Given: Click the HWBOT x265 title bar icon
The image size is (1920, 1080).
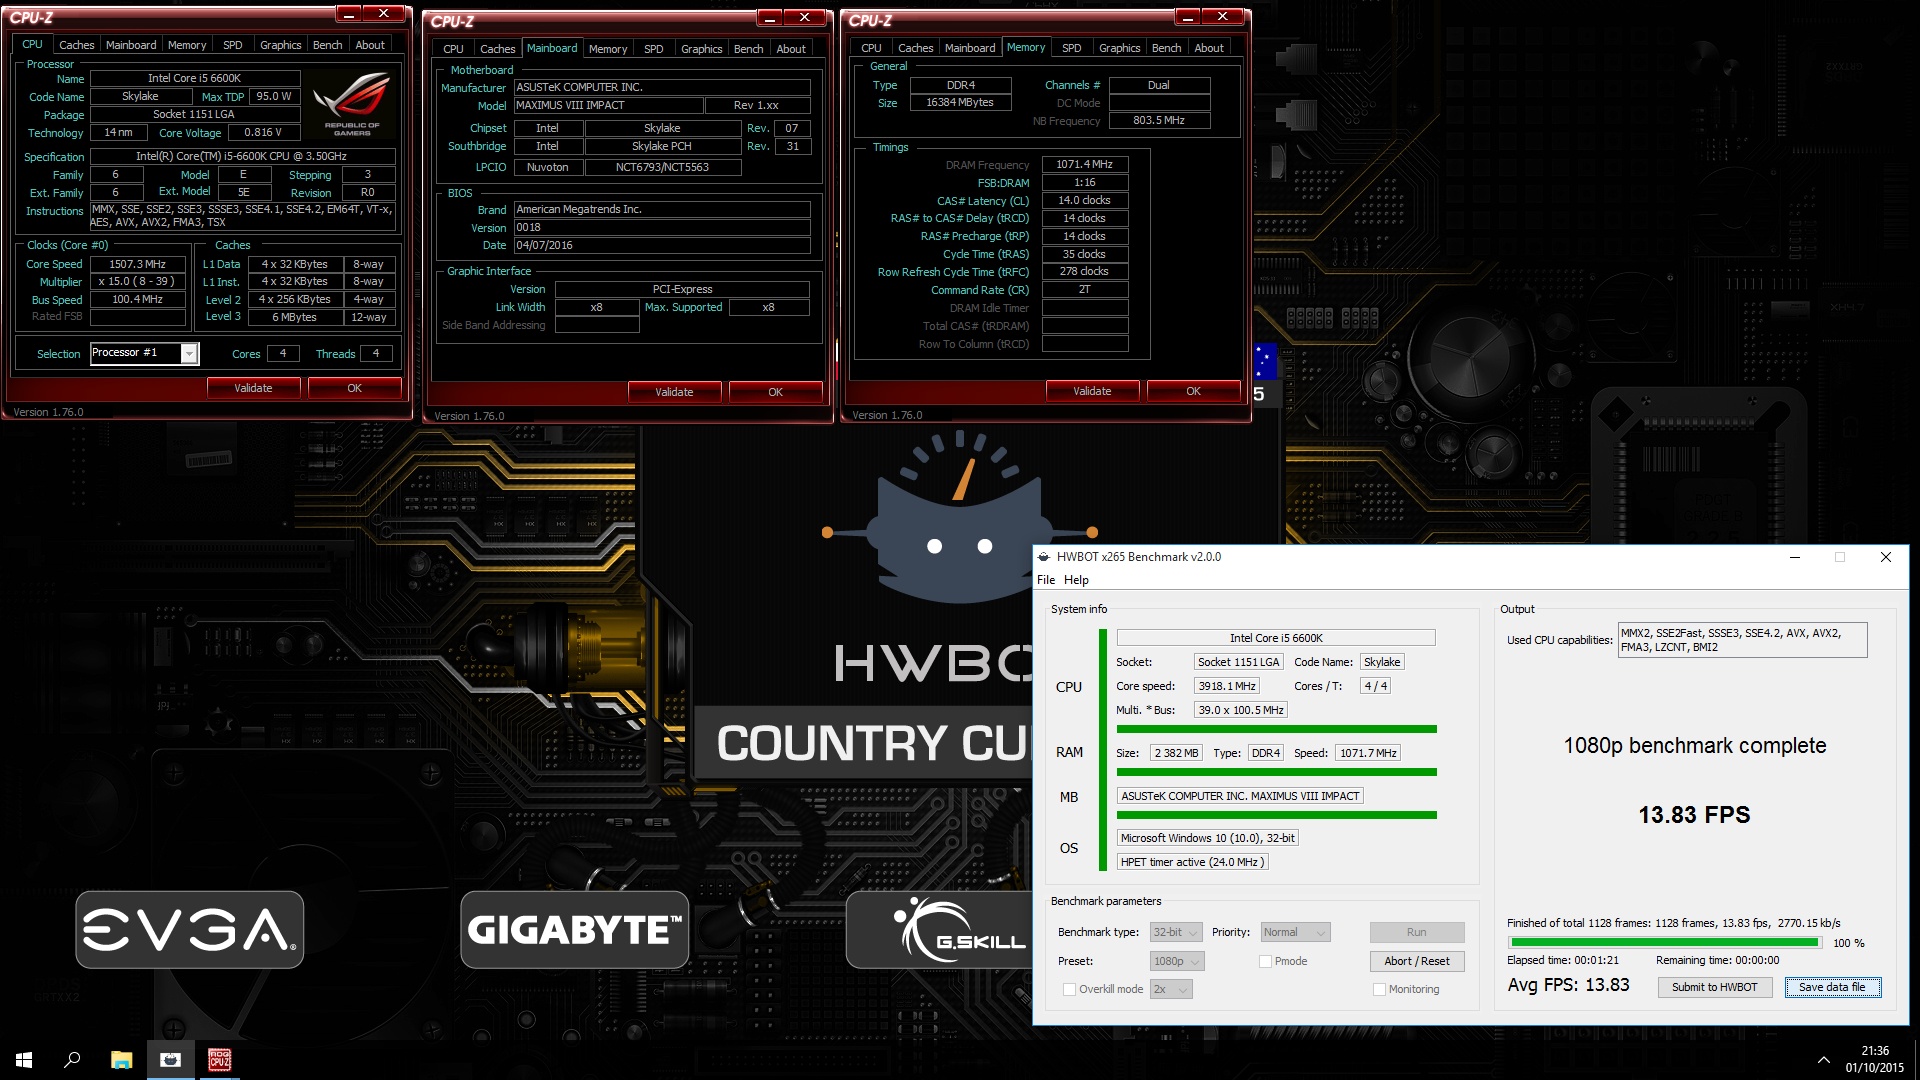Looking at the screenshot, I should pos(1044,557).
